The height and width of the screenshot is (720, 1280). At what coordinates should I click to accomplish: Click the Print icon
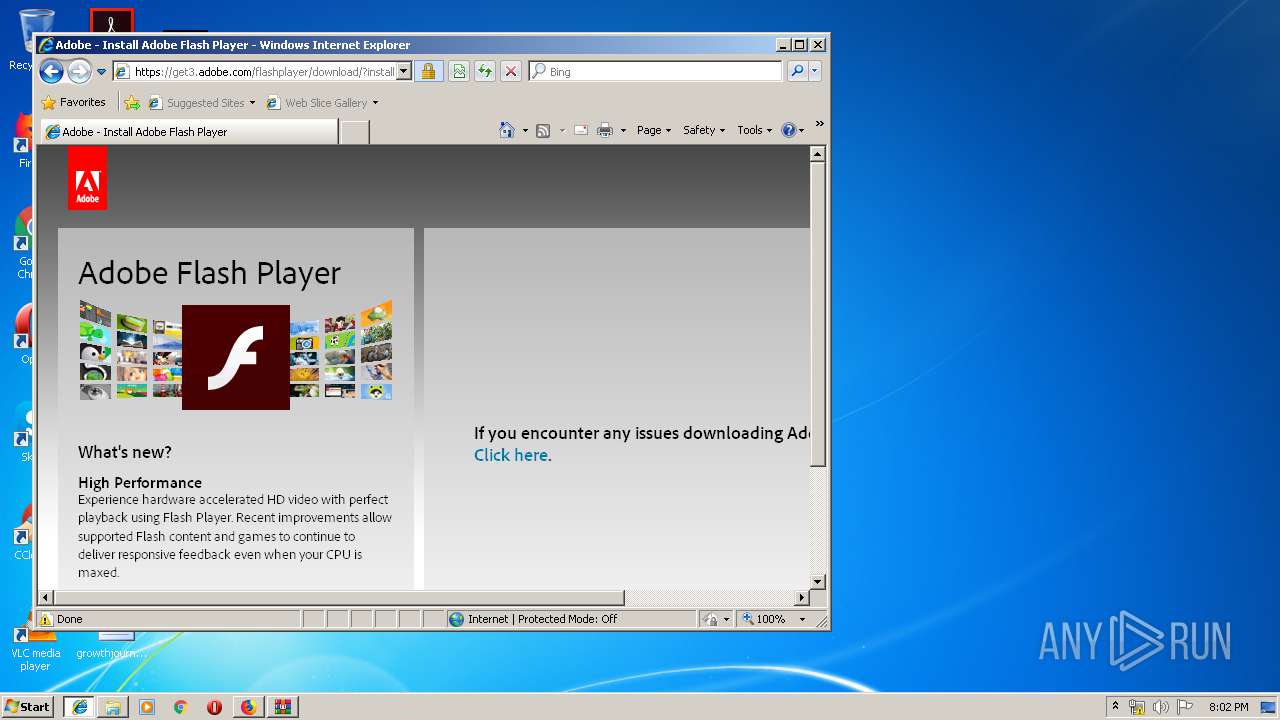click(x=605, y=130)
